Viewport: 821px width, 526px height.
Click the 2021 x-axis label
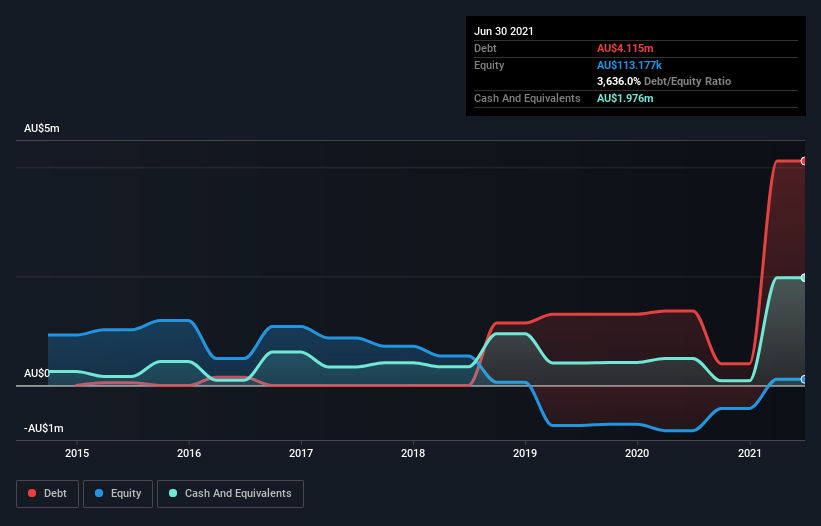[750, 453]
